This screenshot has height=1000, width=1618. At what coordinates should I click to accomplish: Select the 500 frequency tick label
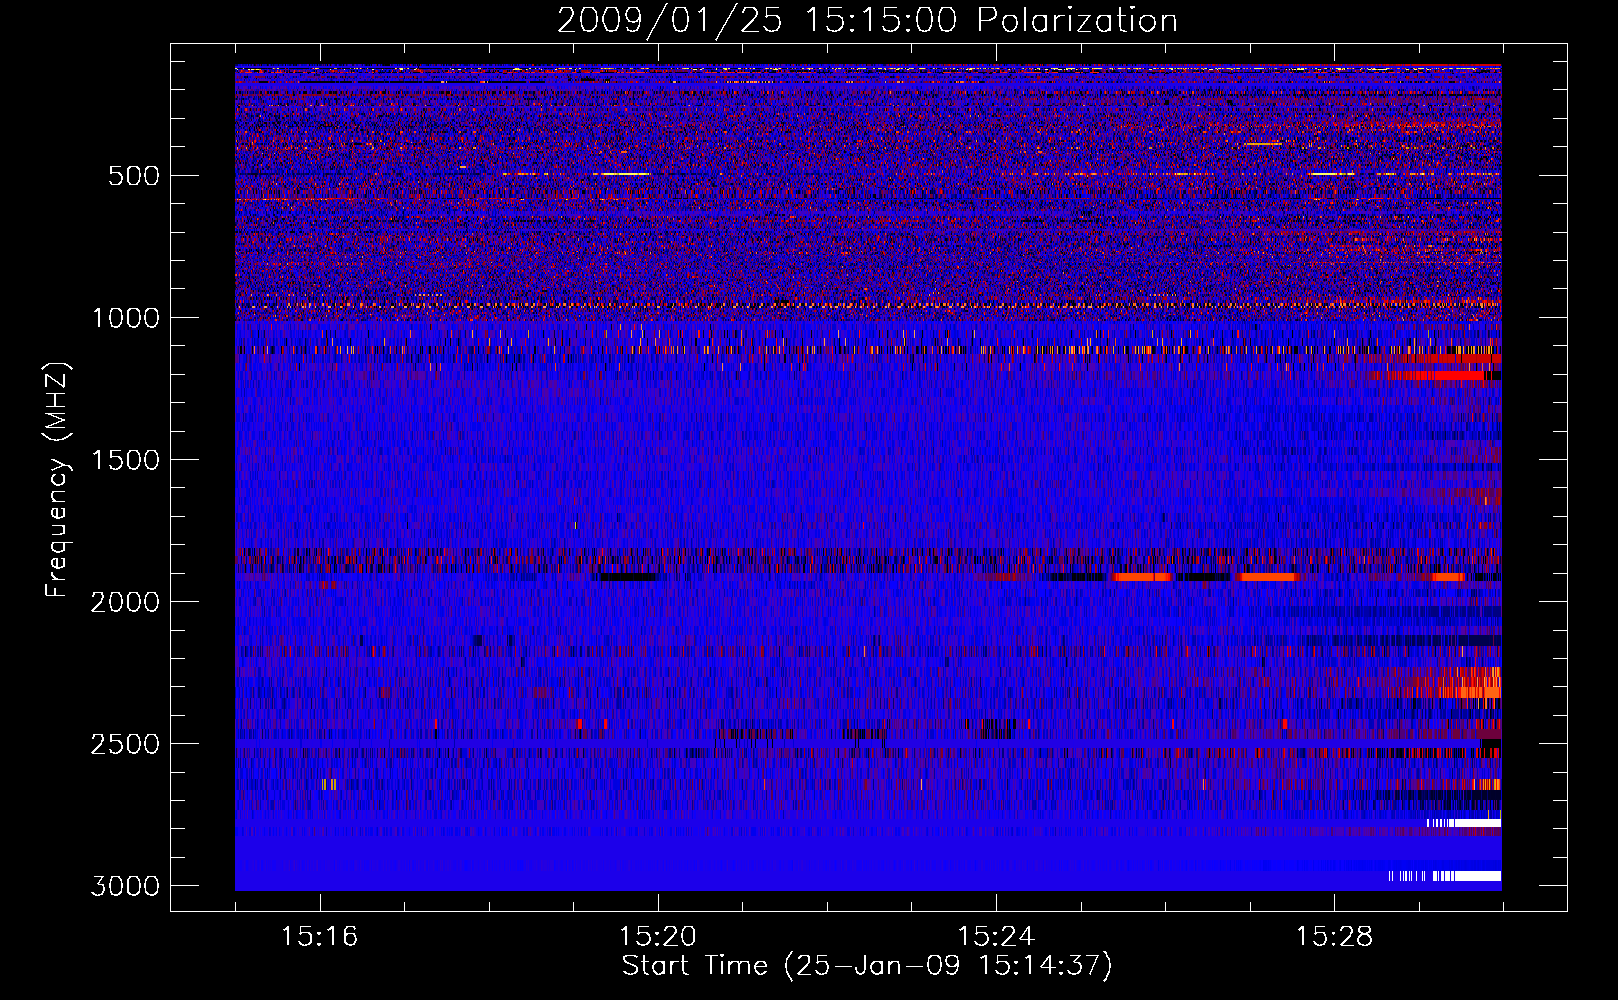[134, 176]
